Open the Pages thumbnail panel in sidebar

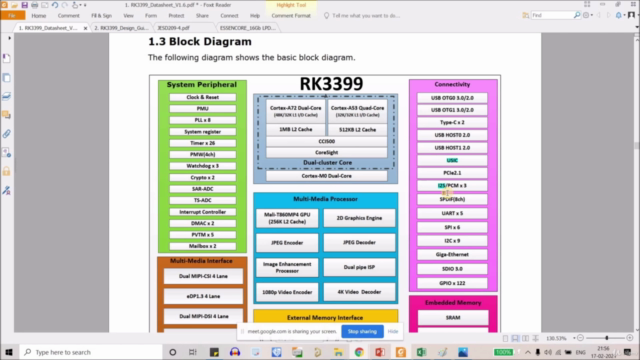(7, 78)
